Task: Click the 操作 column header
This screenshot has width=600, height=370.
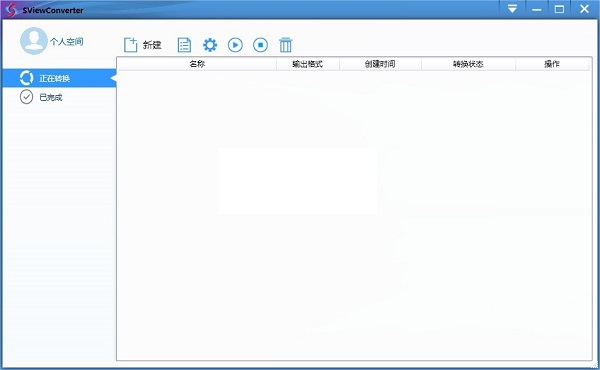Action: tap(552, 64)
